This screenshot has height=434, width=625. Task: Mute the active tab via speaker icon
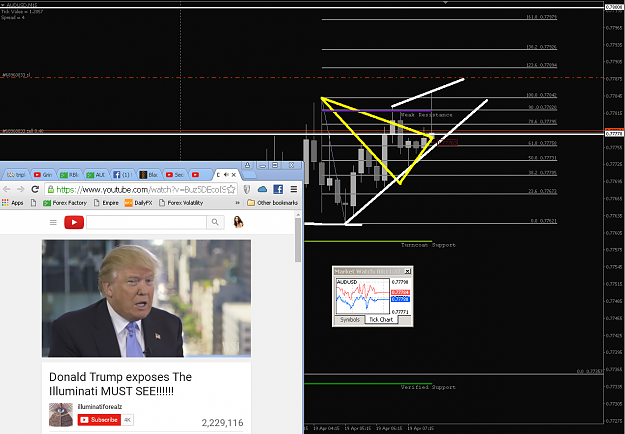(x=226, y=175)
